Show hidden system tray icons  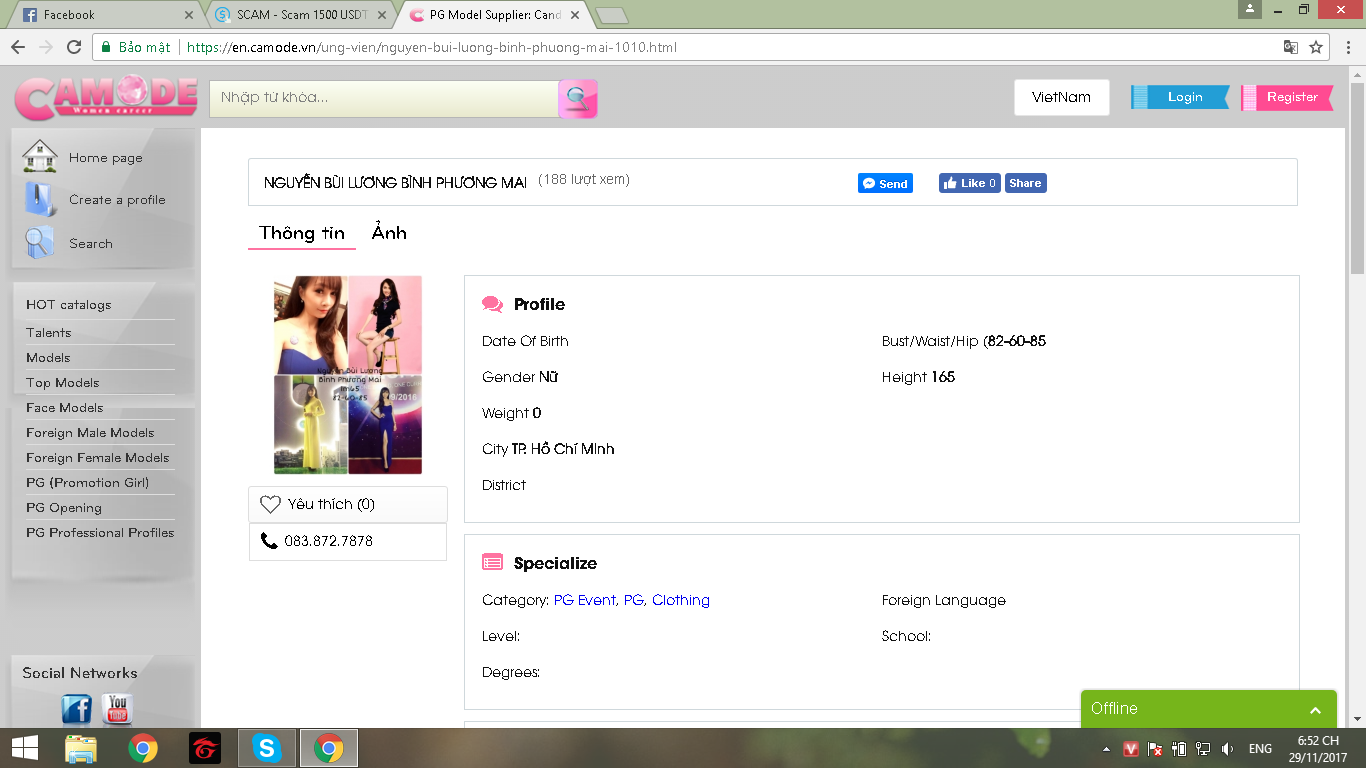(1106, 749)
